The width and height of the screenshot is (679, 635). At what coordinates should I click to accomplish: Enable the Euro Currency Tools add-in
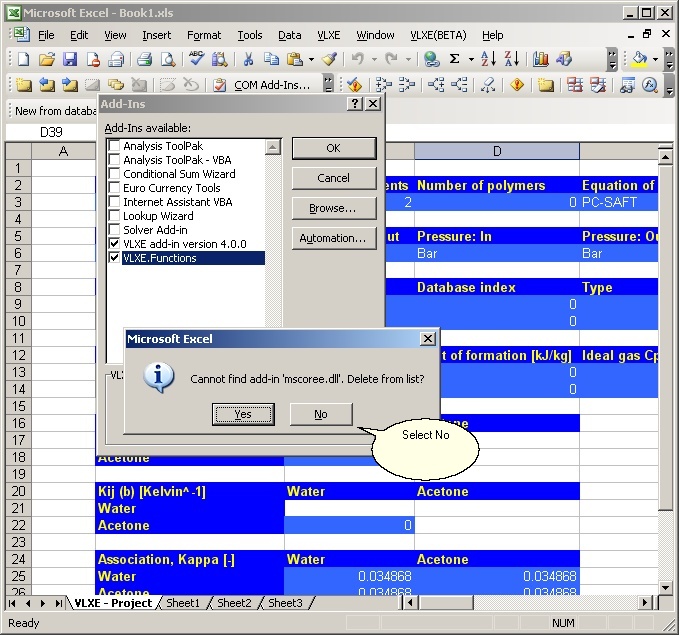[x=114, y=188]
